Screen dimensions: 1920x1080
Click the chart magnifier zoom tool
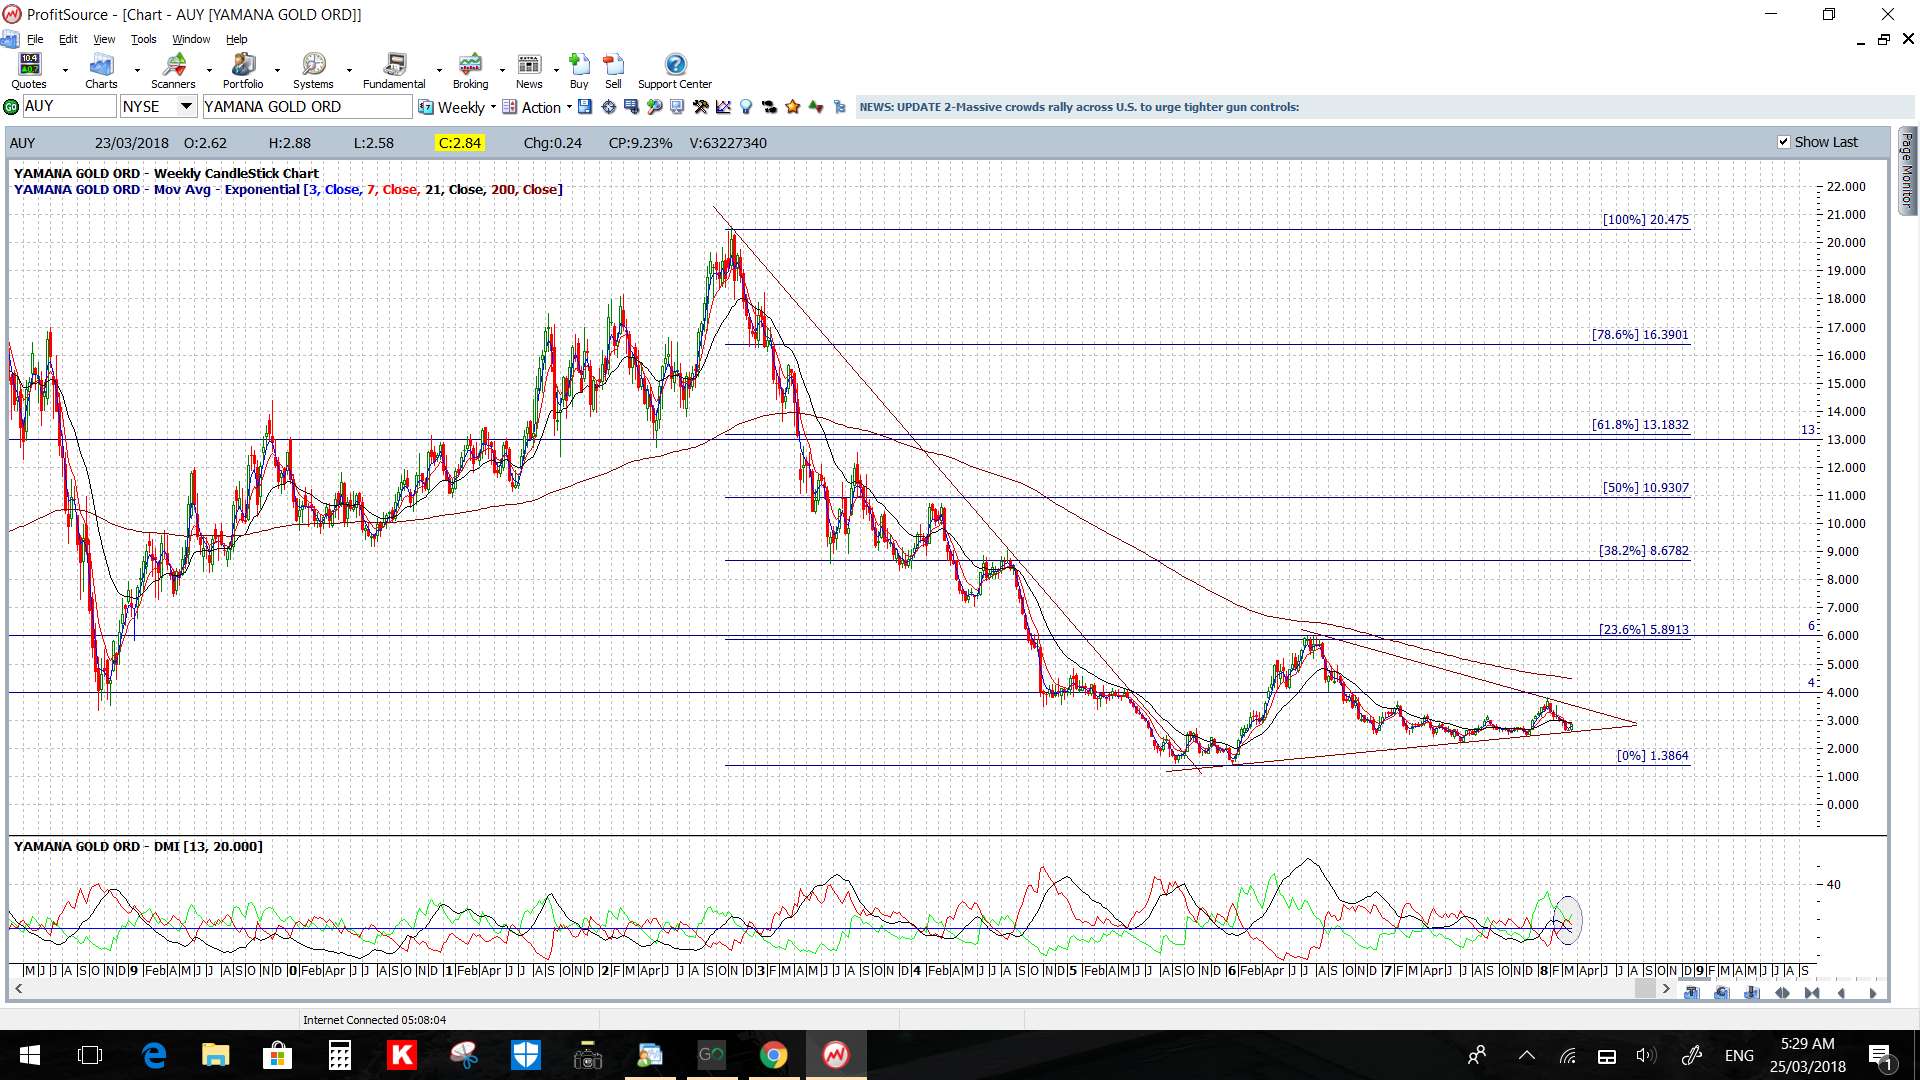click(x=654, y=107)
